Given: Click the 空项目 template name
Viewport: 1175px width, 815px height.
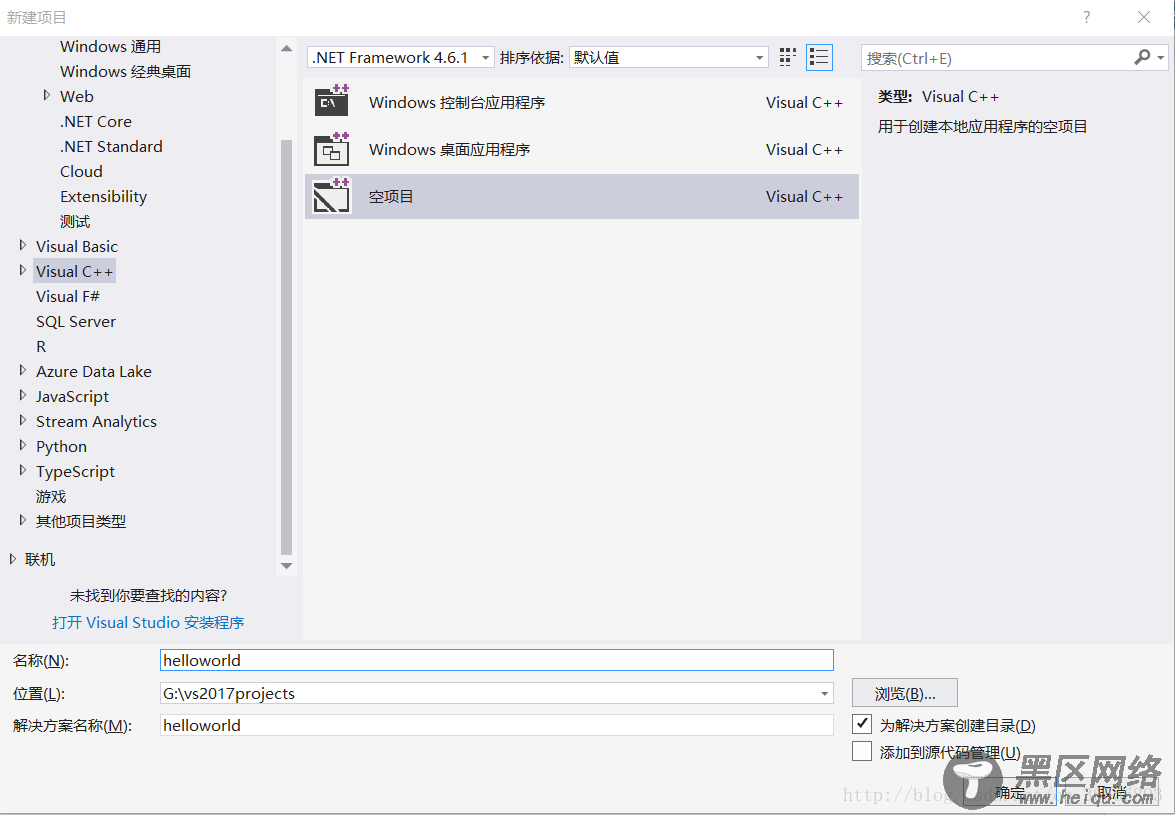Looking at the screenshot, I should (391, 197).
